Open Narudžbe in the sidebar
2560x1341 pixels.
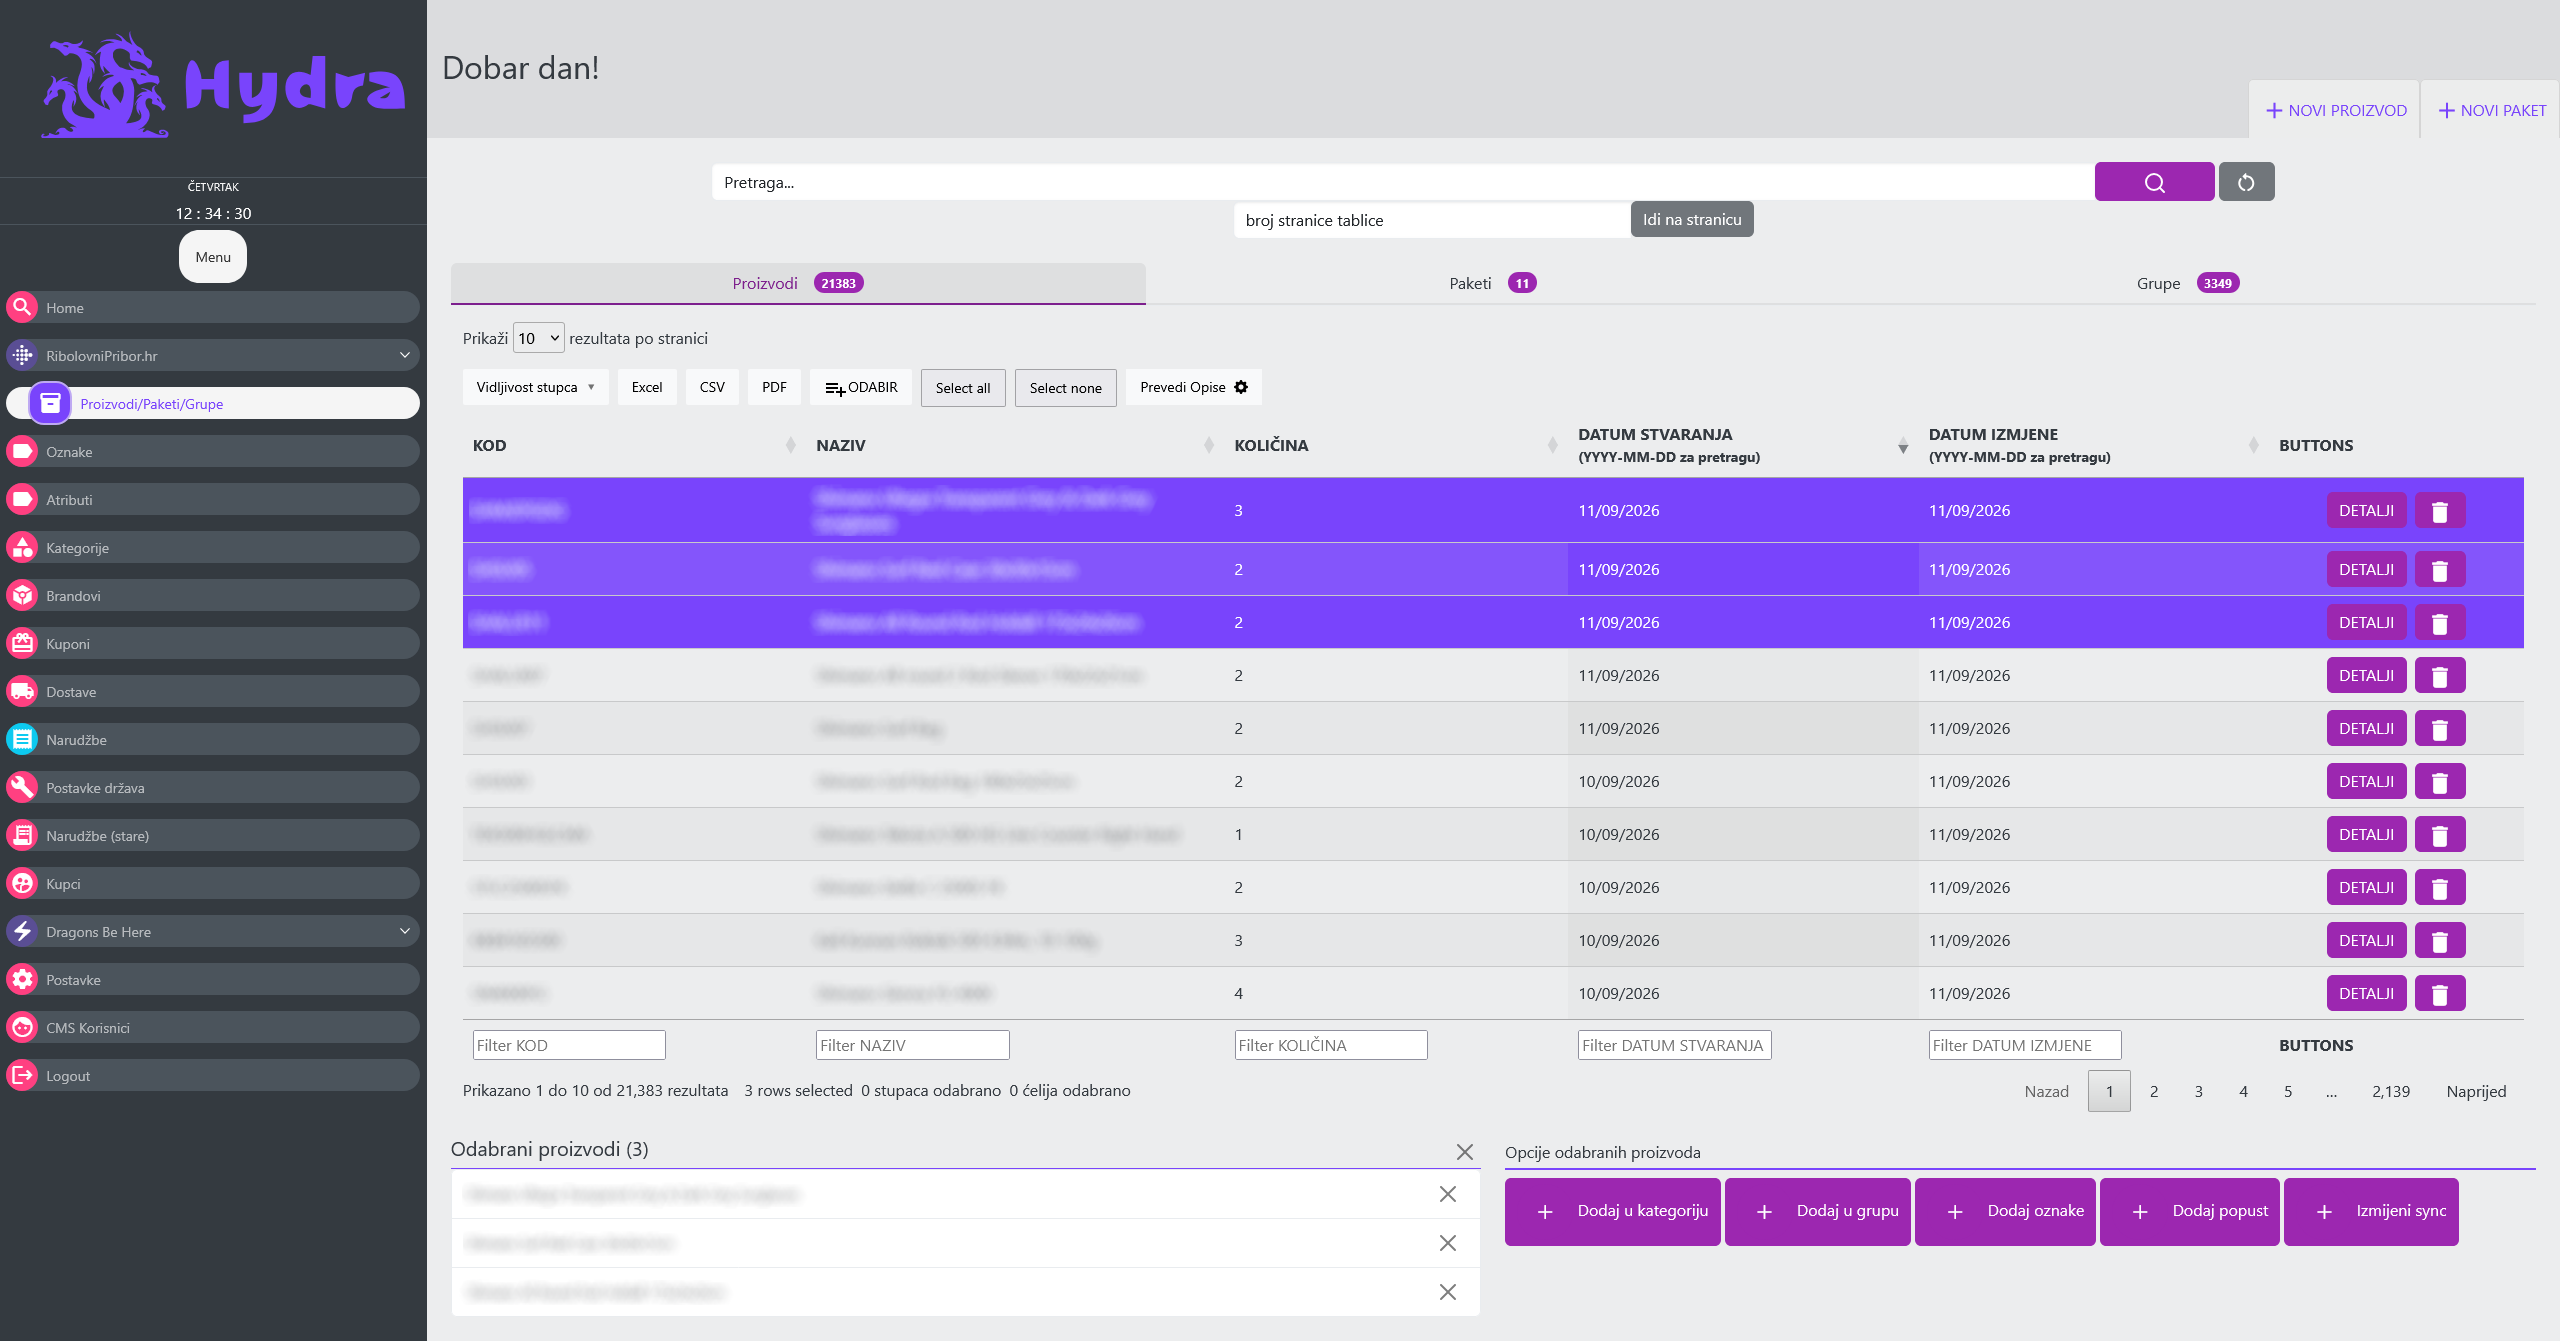tap(213, 740)
